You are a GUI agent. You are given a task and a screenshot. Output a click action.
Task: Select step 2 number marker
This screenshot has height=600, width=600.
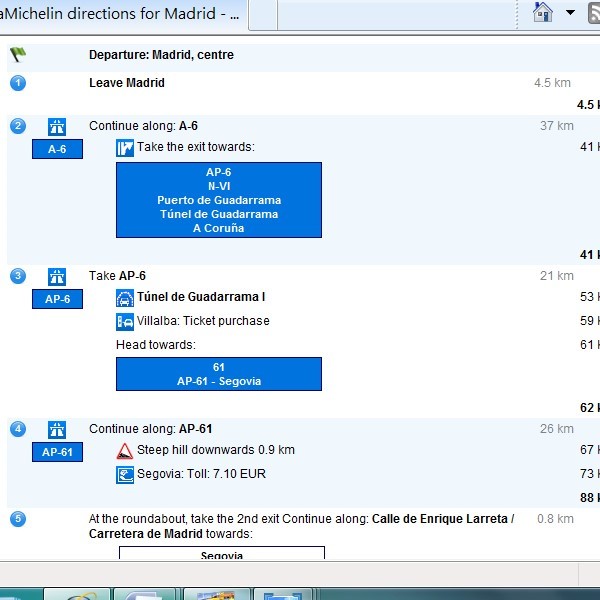pos(18,126)
